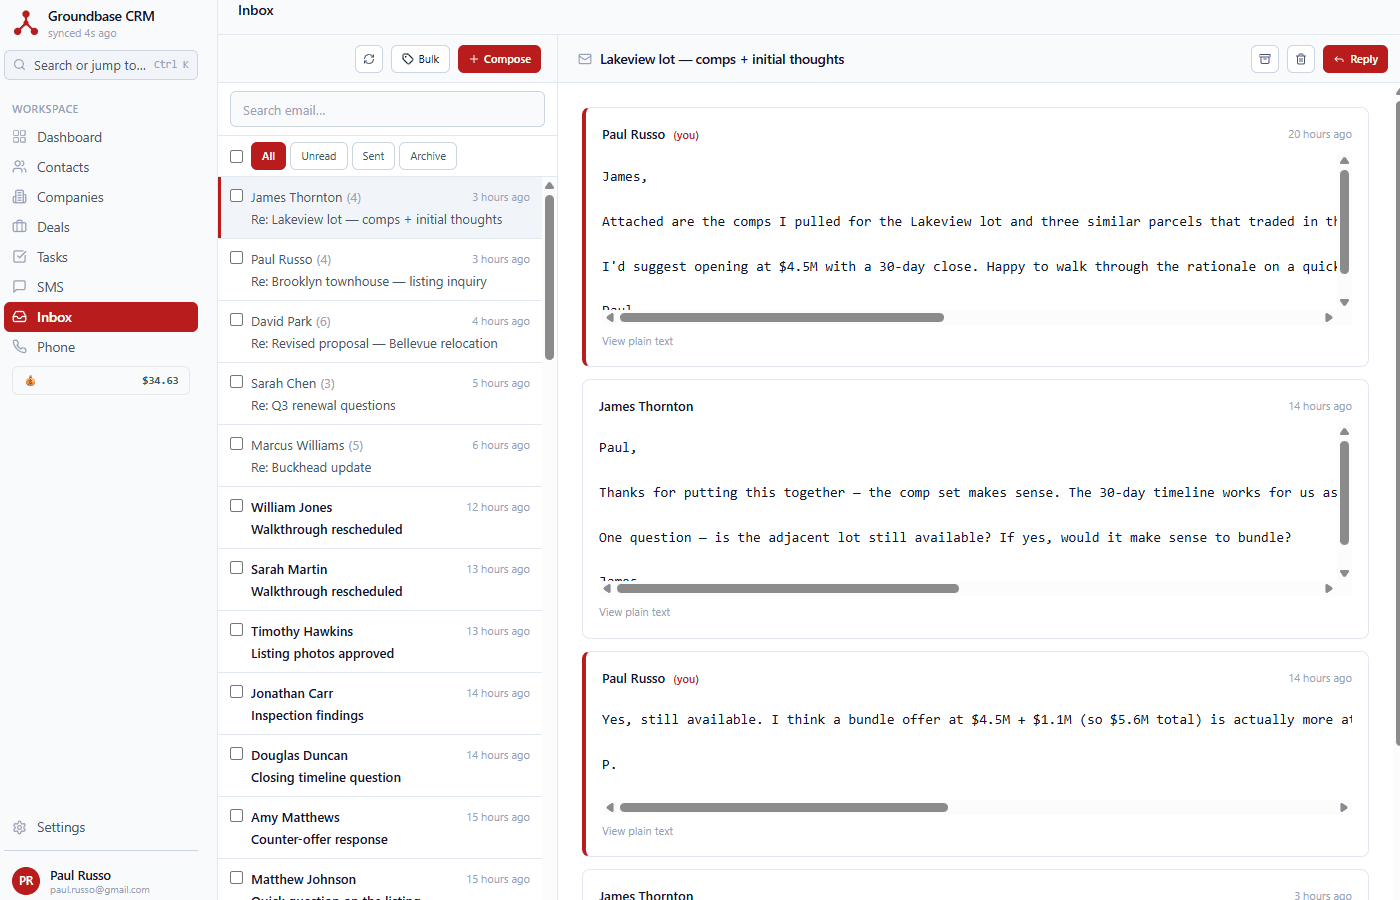The width and height of the screenshot is (1400, 900).
Task: Open Companies in the sidebar
Action: [x=101, y=197]
